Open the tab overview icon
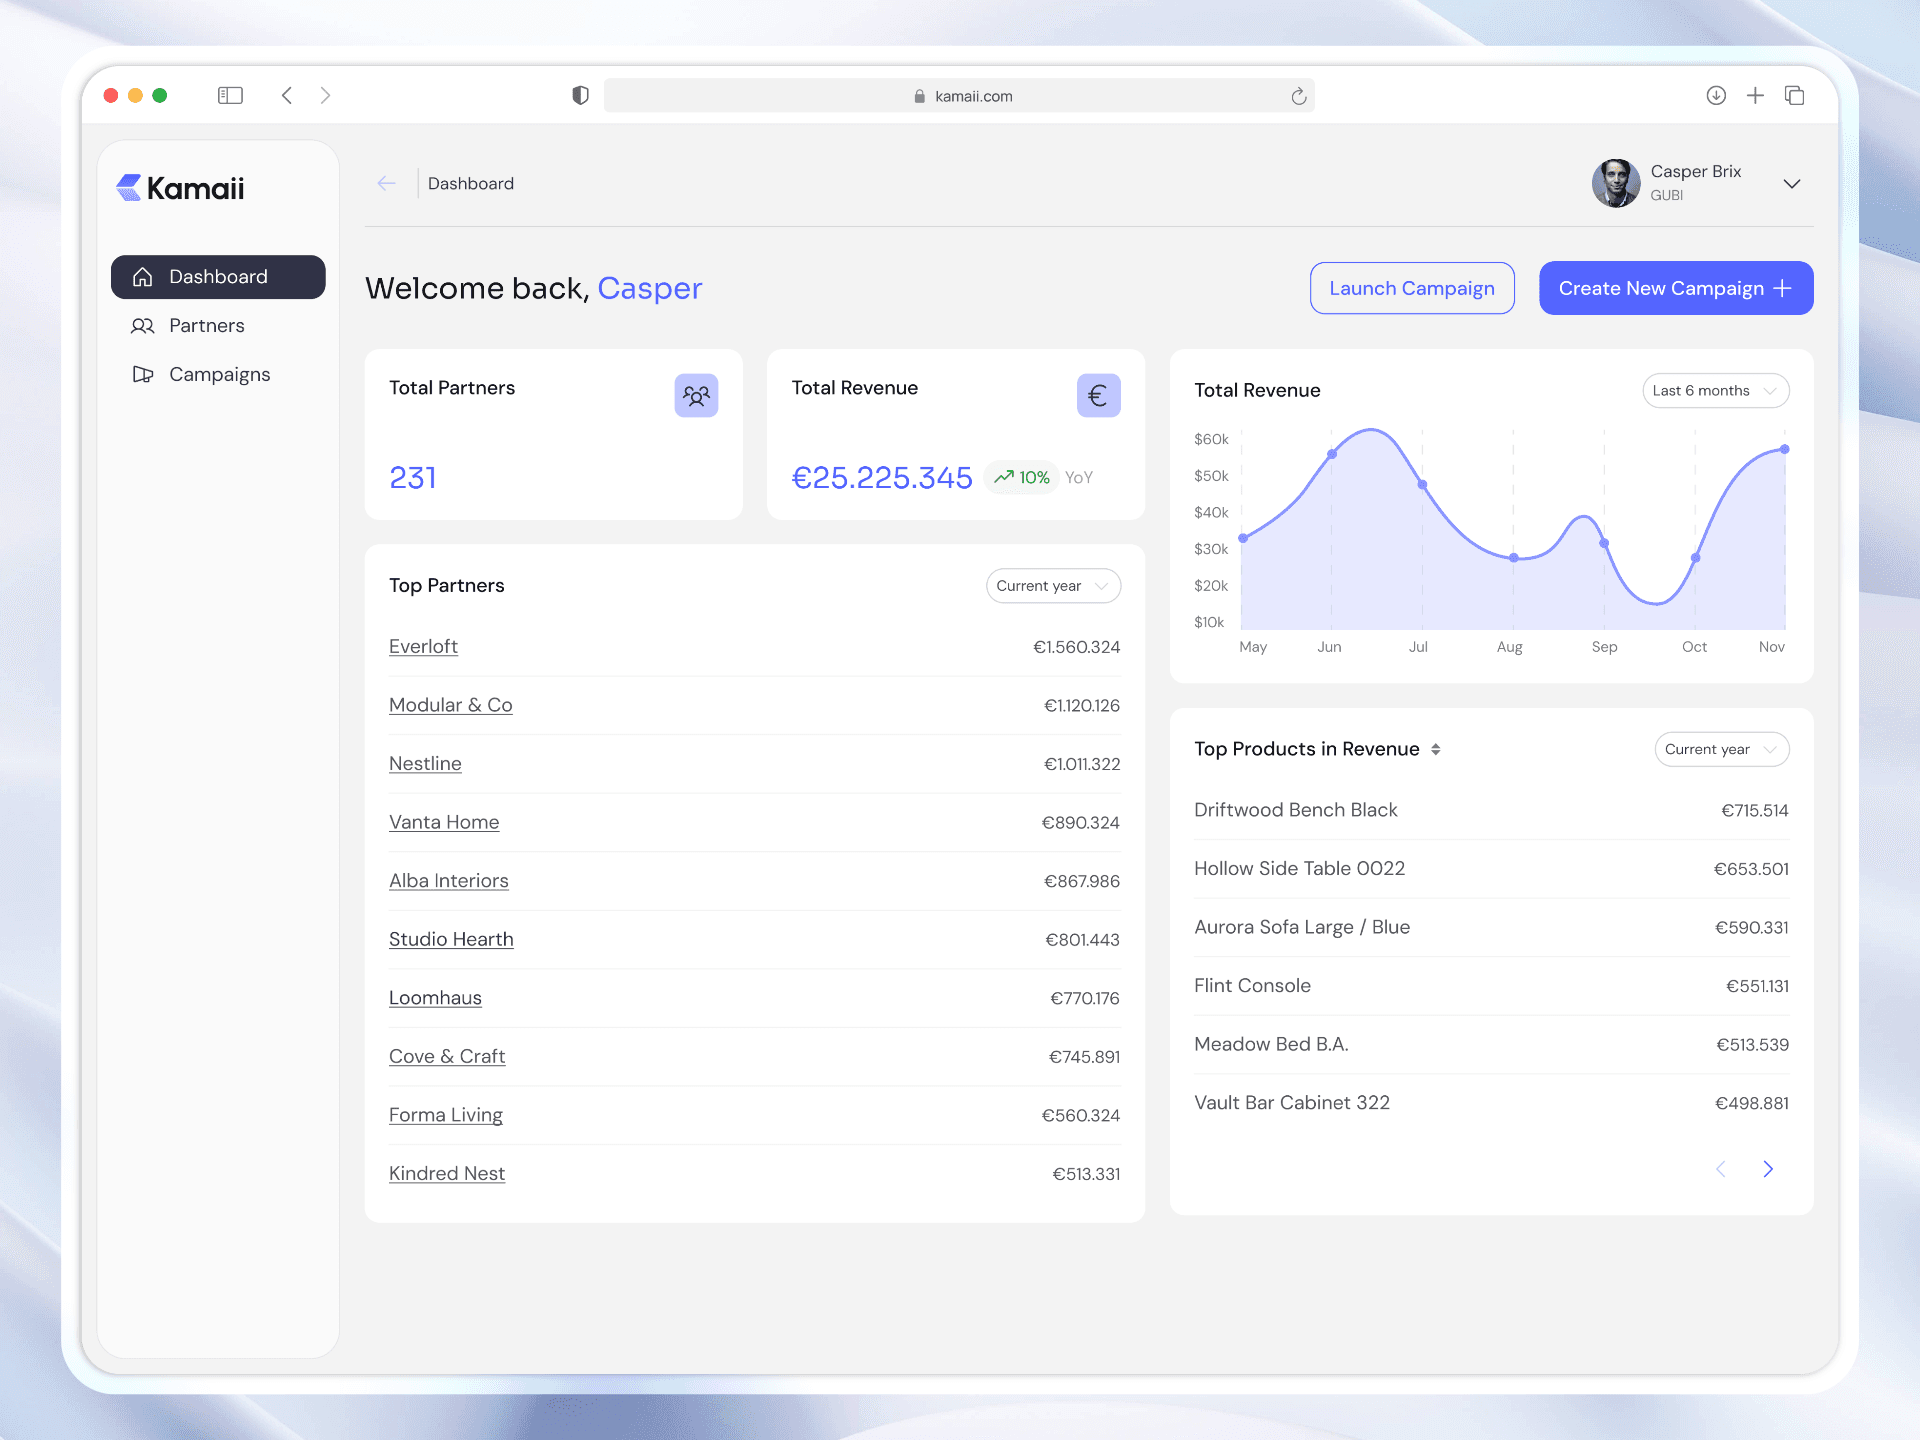Screen dimensions: 1920x1440 [1795, 95]
